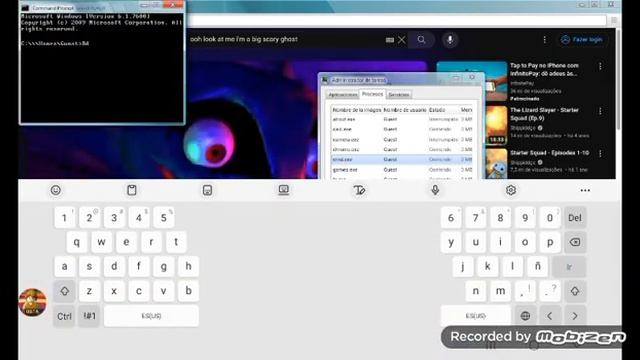
Task: Tap the keyboard icon in the search box
Action: pyautogui.click(x=390, y=40)
